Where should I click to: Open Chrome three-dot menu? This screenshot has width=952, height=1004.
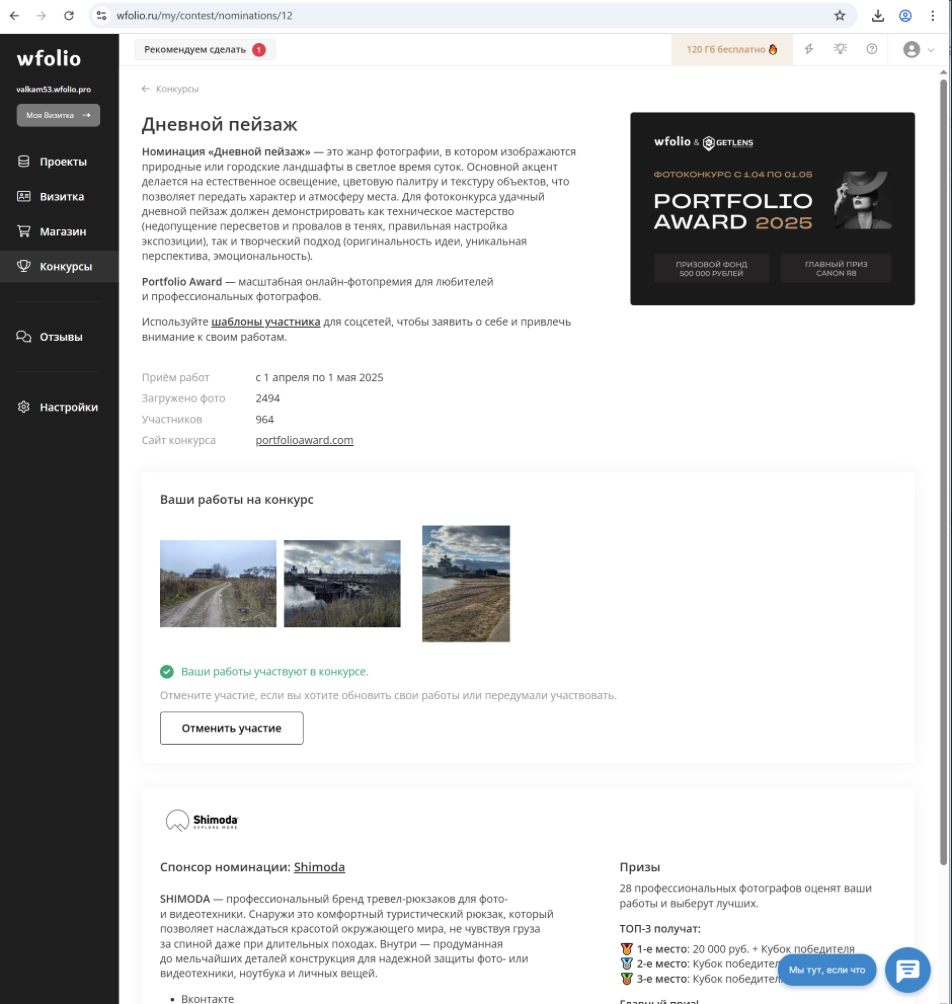pyautogui.click(x=933, y=15)
